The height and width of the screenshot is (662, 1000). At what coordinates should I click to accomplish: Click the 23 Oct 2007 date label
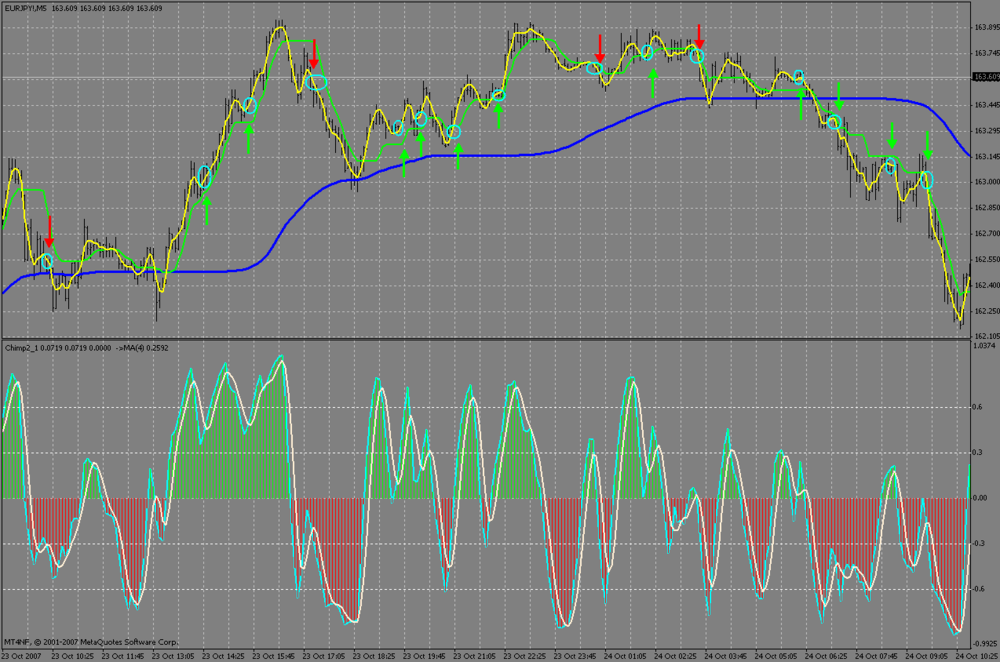tap(21, 656)
